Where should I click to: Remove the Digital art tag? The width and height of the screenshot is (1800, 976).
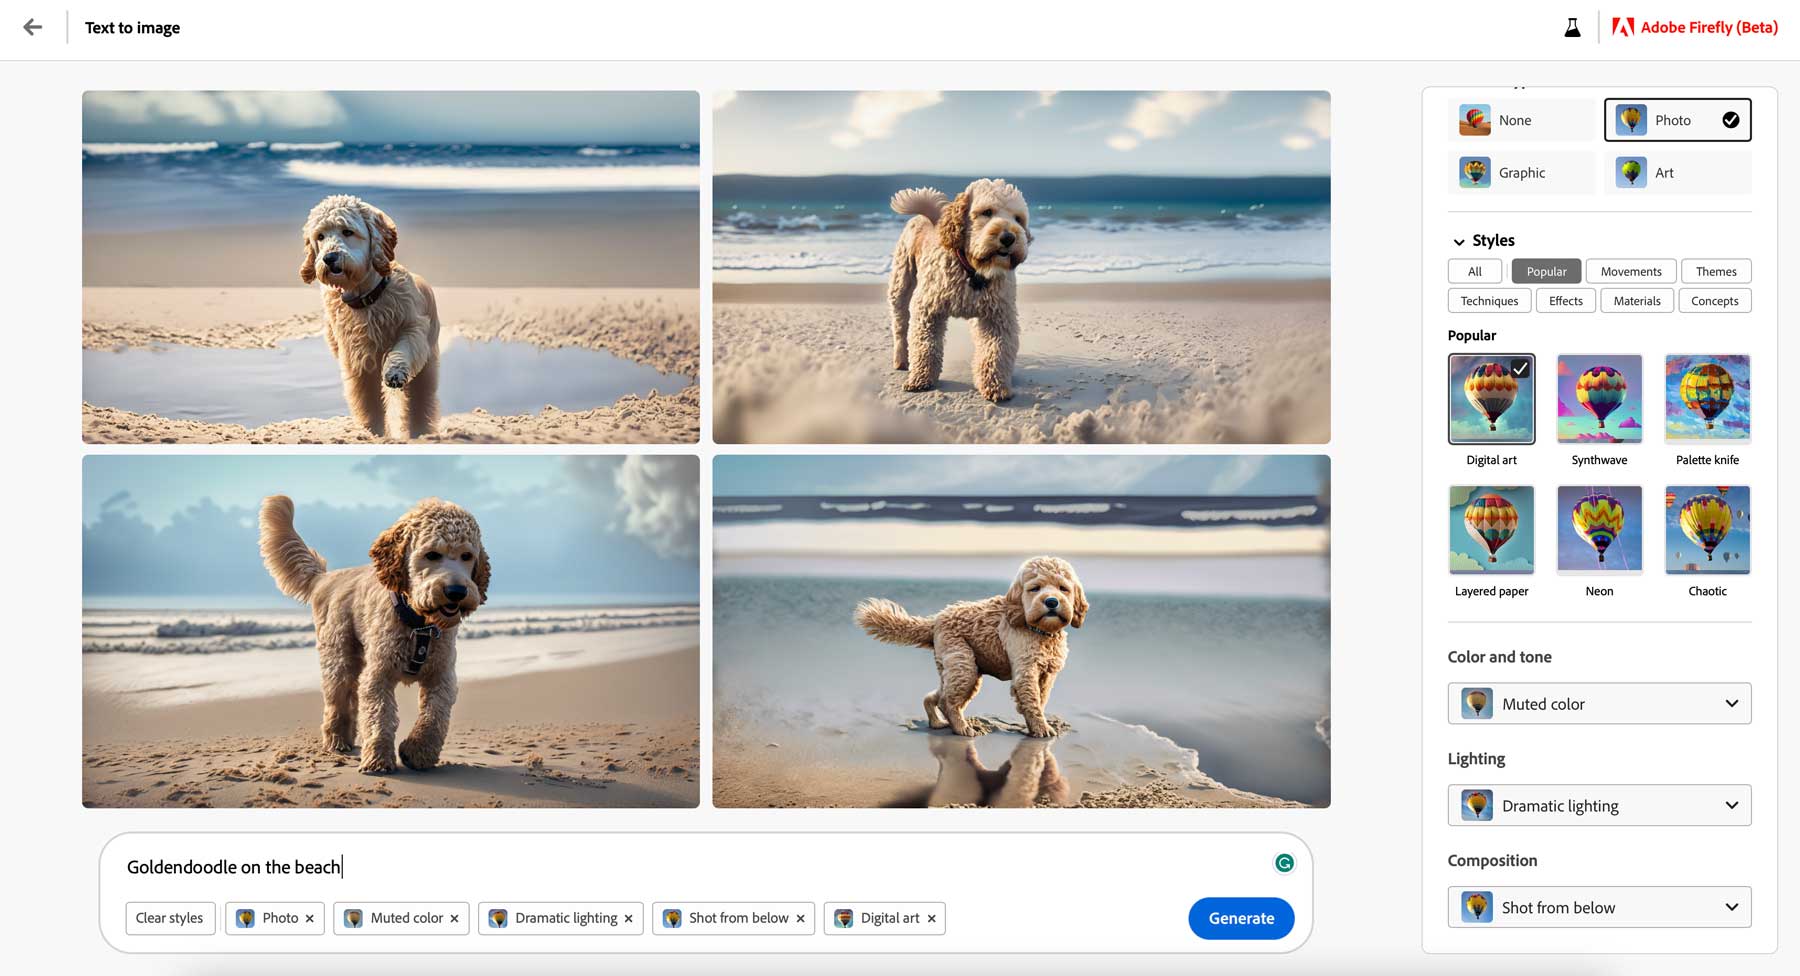931,918
